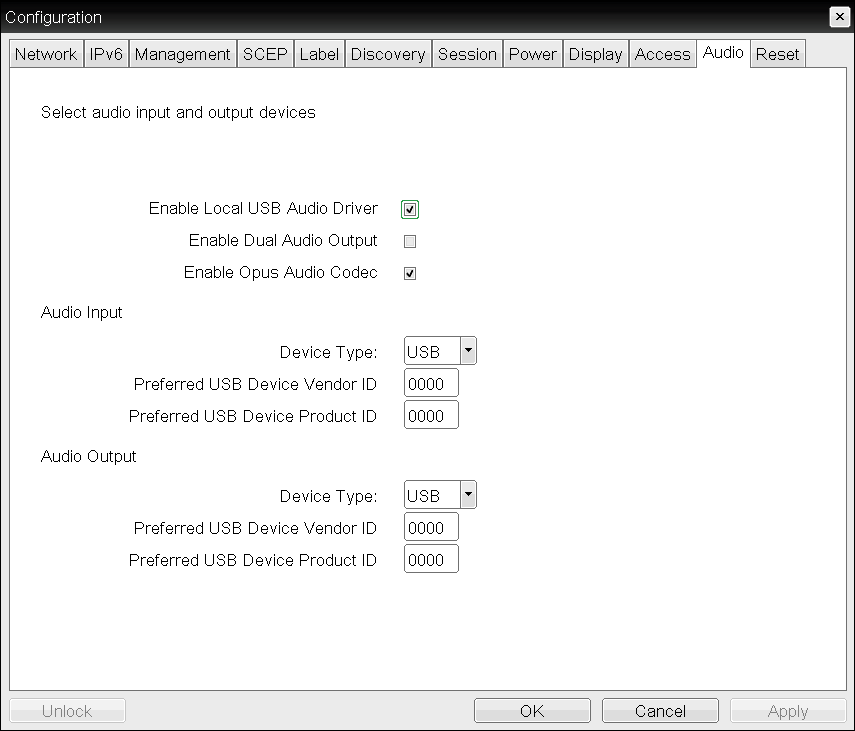Image resolution: width=855 pixels, height=731 pixels.
Task: Open the Access tab
Action: point(663,54)
